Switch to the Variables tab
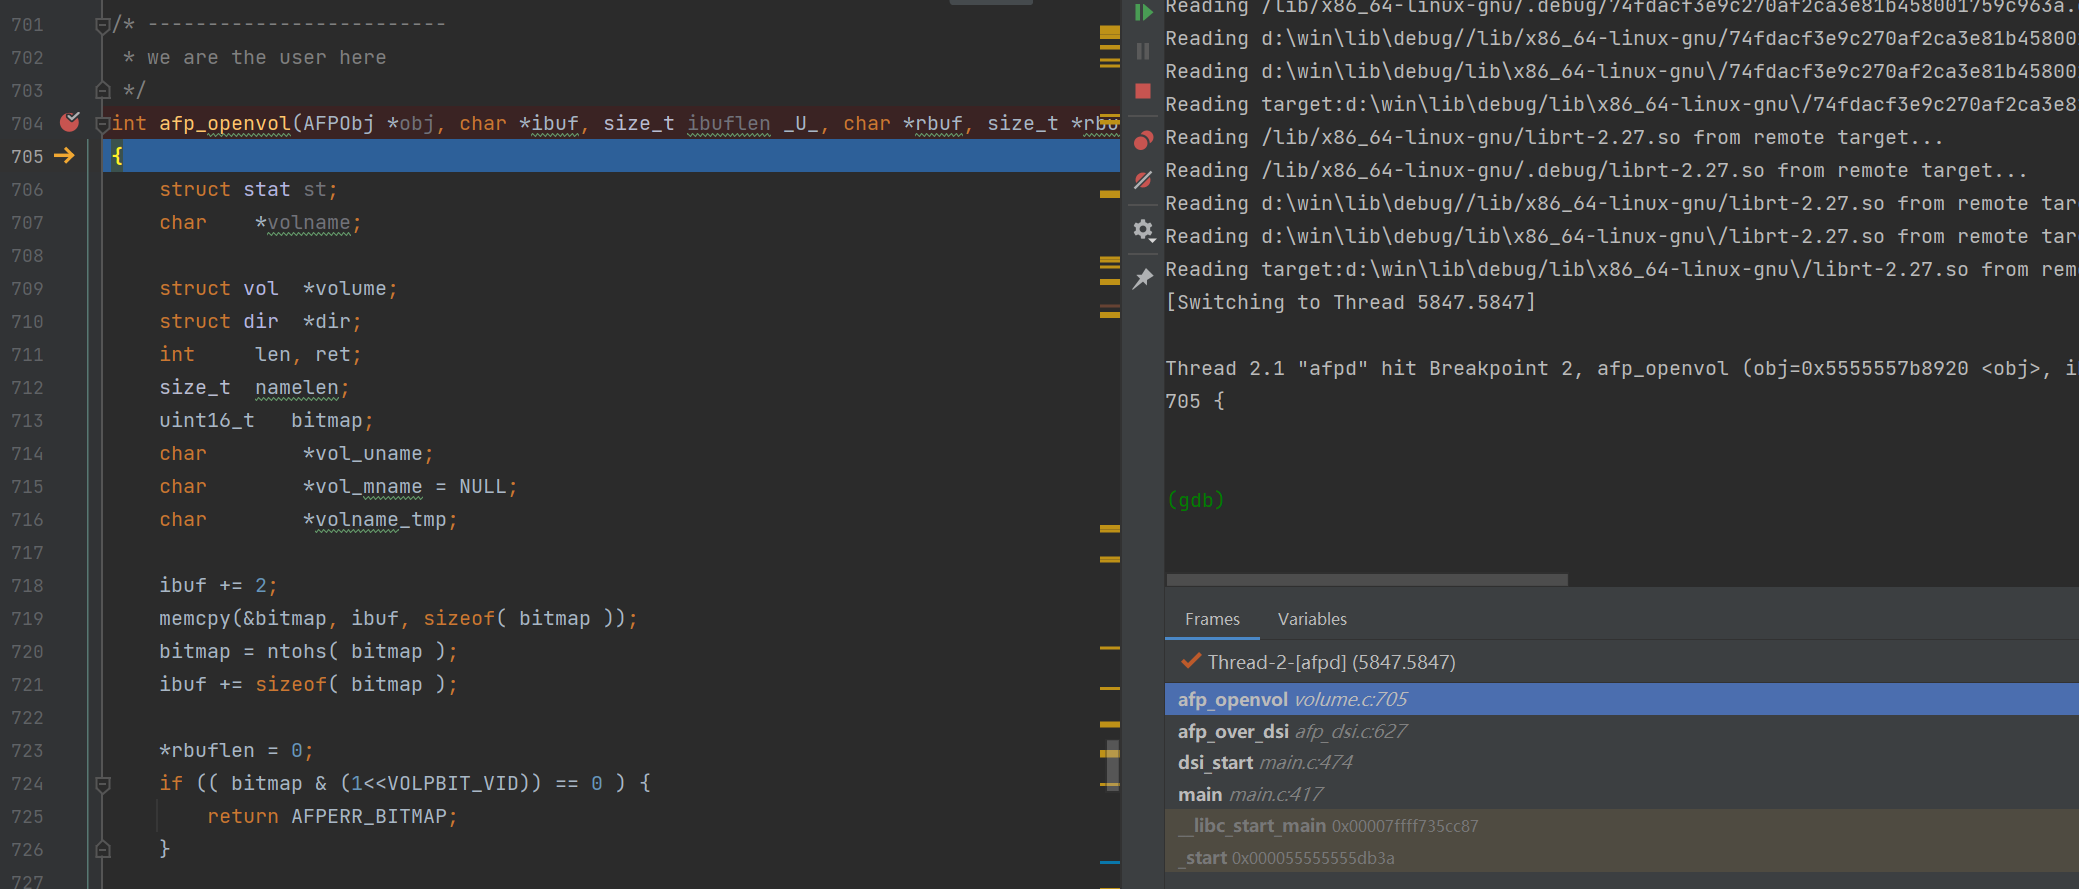This screenshot has width=2079, height=889. (1312, 619)
